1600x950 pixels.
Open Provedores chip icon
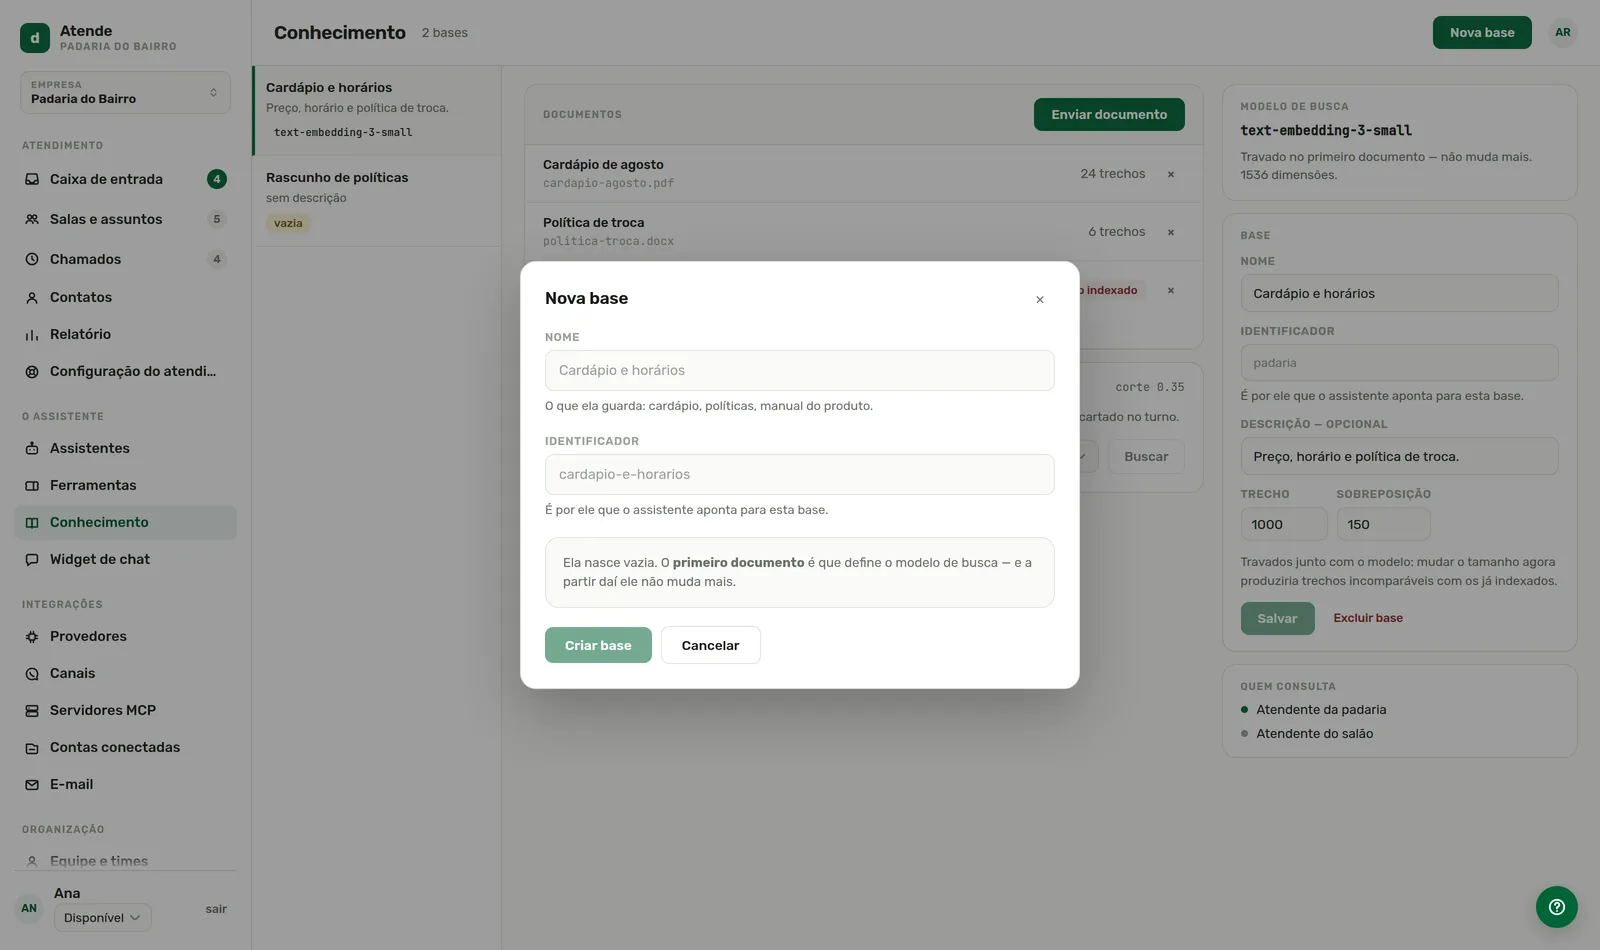tap(32, 636)
